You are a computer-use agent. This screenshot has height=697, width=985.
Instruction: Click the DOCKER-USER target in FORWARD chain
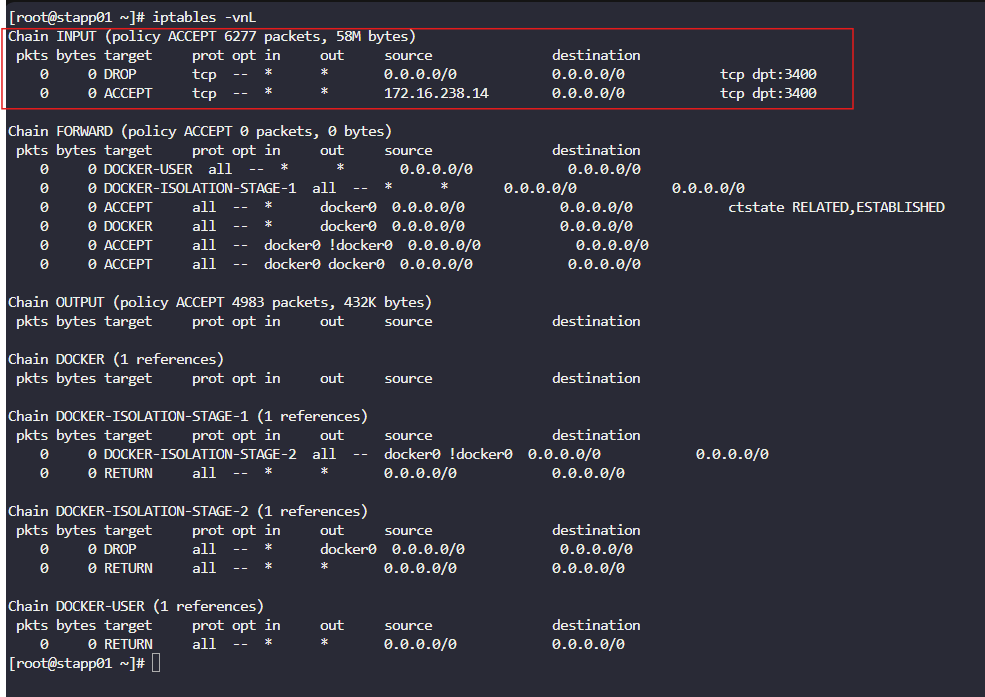pyautogui.click(x=148, y=169)
